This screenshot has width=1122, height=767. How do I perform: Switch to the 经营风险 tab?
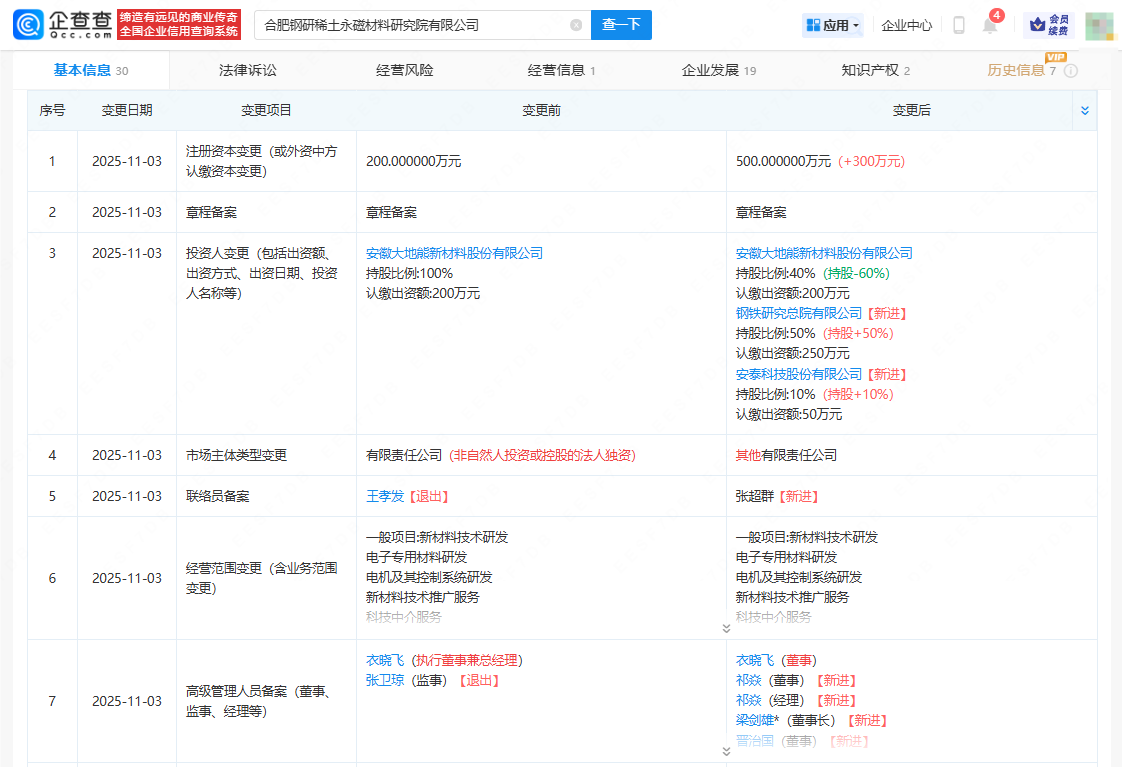coord(405,70)
